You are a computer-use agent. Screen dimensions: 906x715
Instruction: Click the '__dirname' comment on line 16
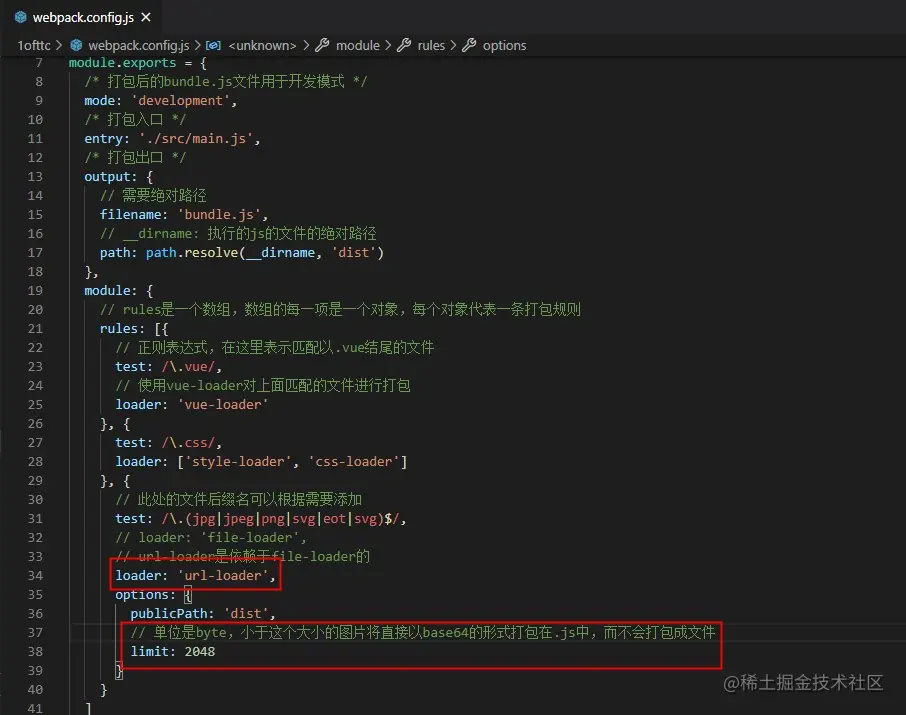pyautogui.click(x=238, y=234)
